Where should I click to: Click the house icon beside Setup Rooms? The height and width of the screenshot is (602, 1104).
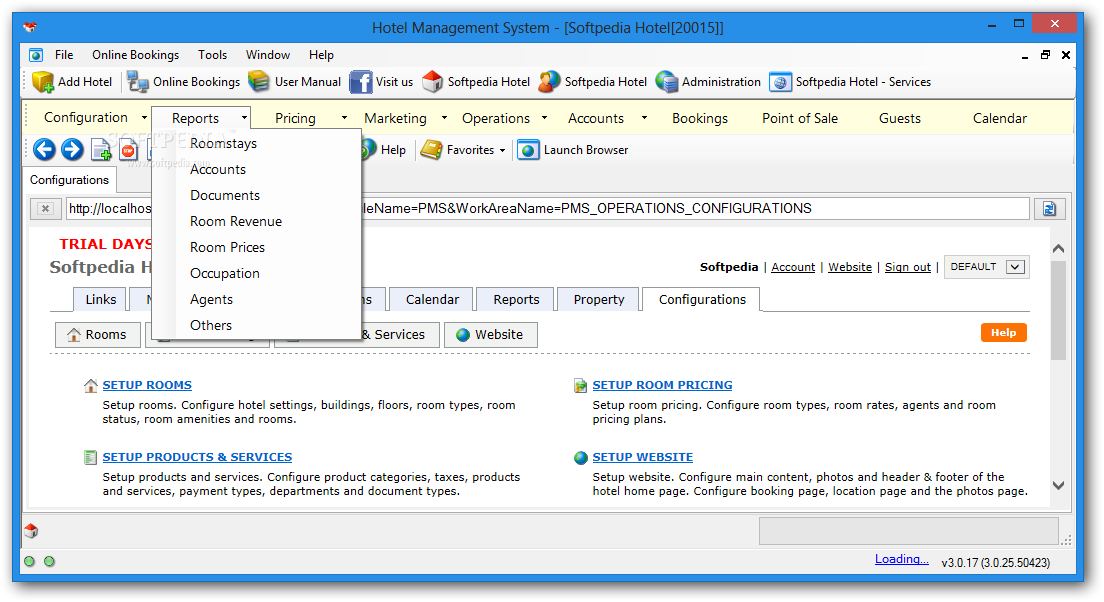click(91, 385)
